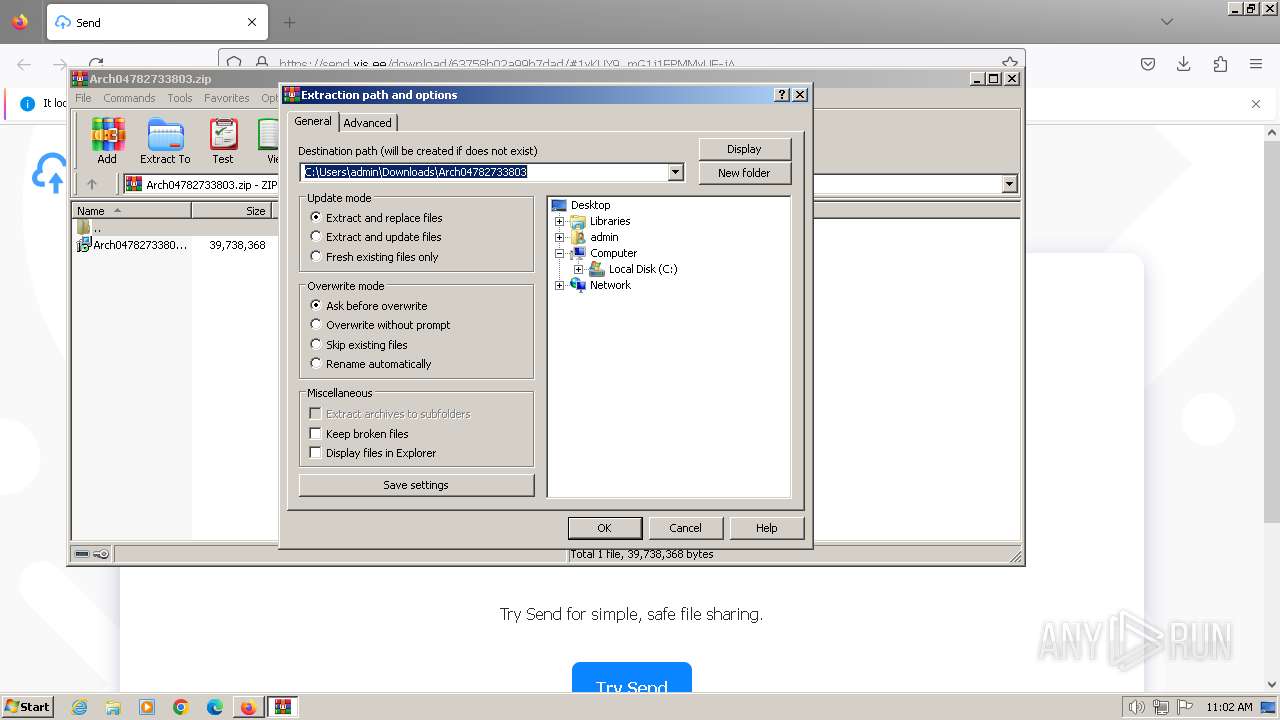Open Internet Explorer from the taskbar
This screenshot has height=720, width=1280.
coord(79,707)
